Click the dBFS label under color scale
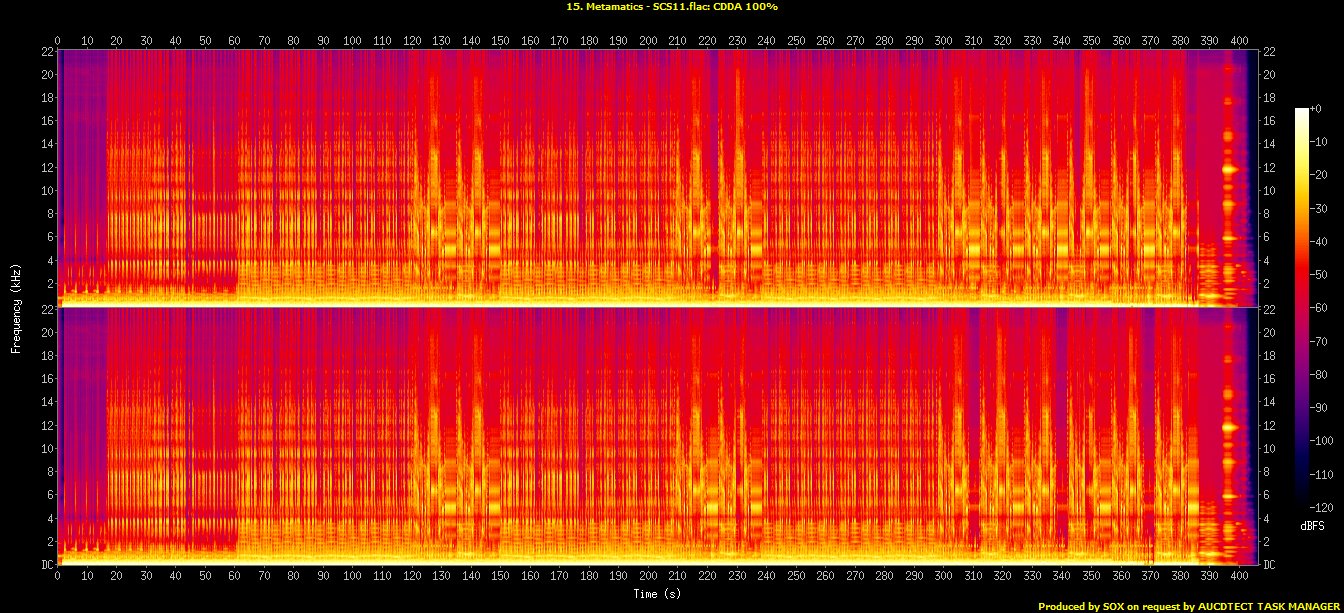This screenshot has width=1344, height=613. (x=1312, y=525)
